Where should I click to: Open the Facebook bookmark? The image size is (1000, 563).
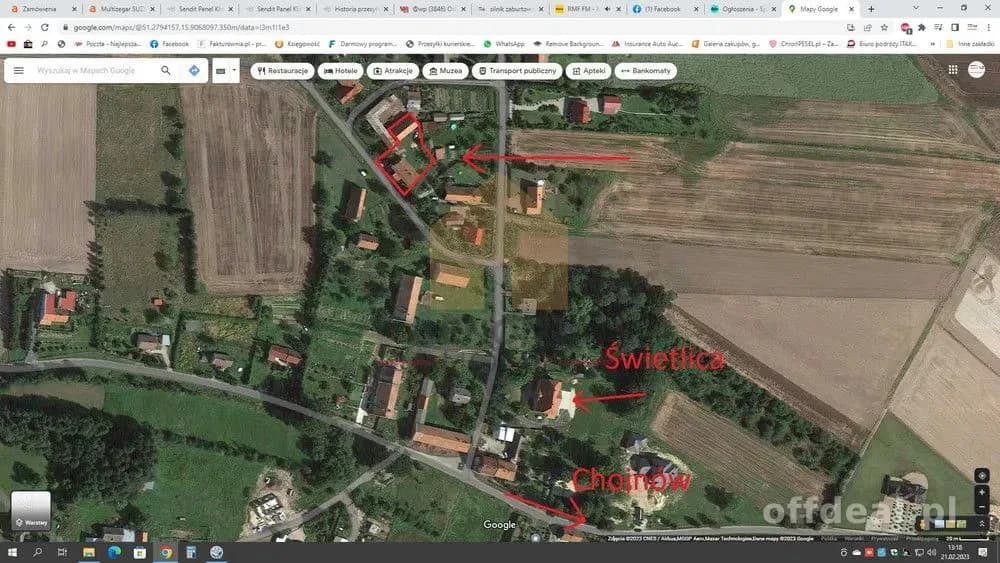[170, 44]
